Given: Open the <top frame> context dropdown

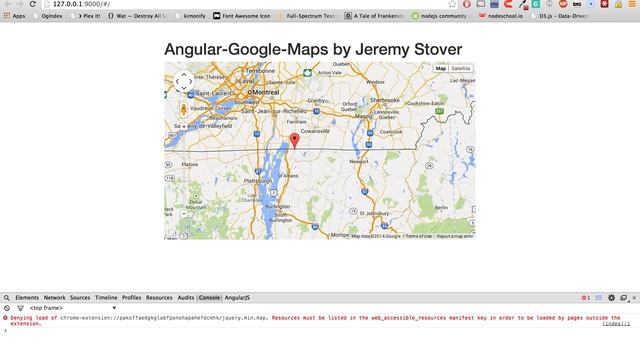Looking at the screenshot, I should [73, 308].
